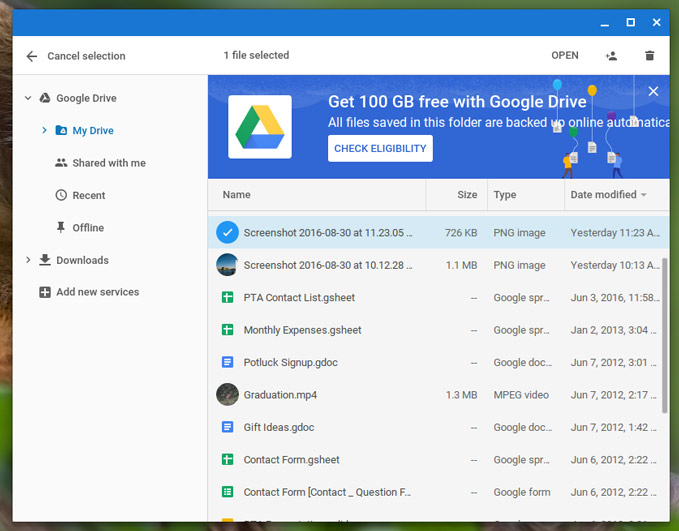679x531 pixels.
Task: Select the Monthly Expenses.gsheet file name
Action: pyautogui.click(x=302, y=330)
